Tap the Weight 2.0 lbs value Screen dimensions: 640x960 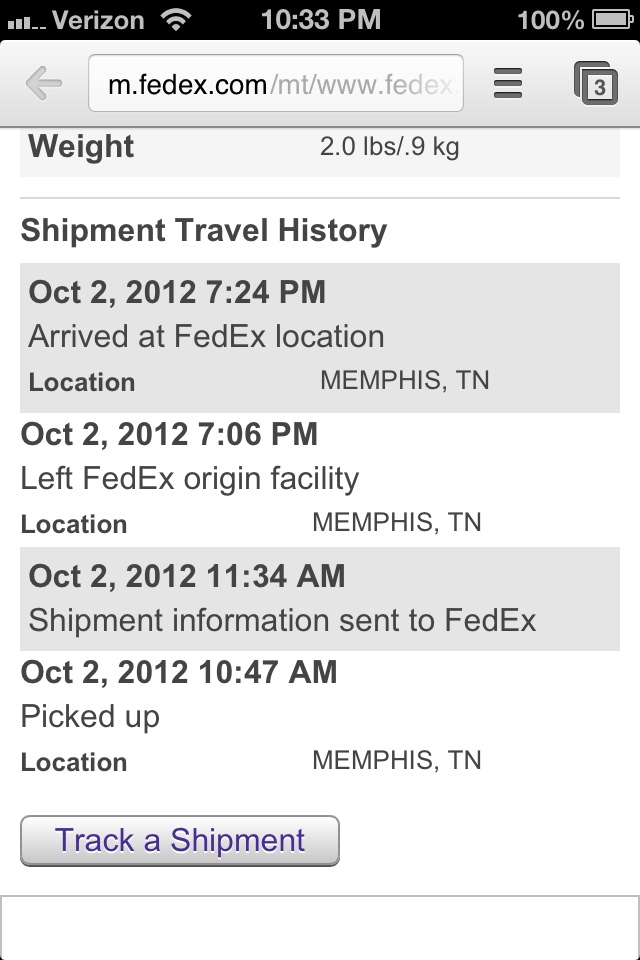tap(390, 147)
